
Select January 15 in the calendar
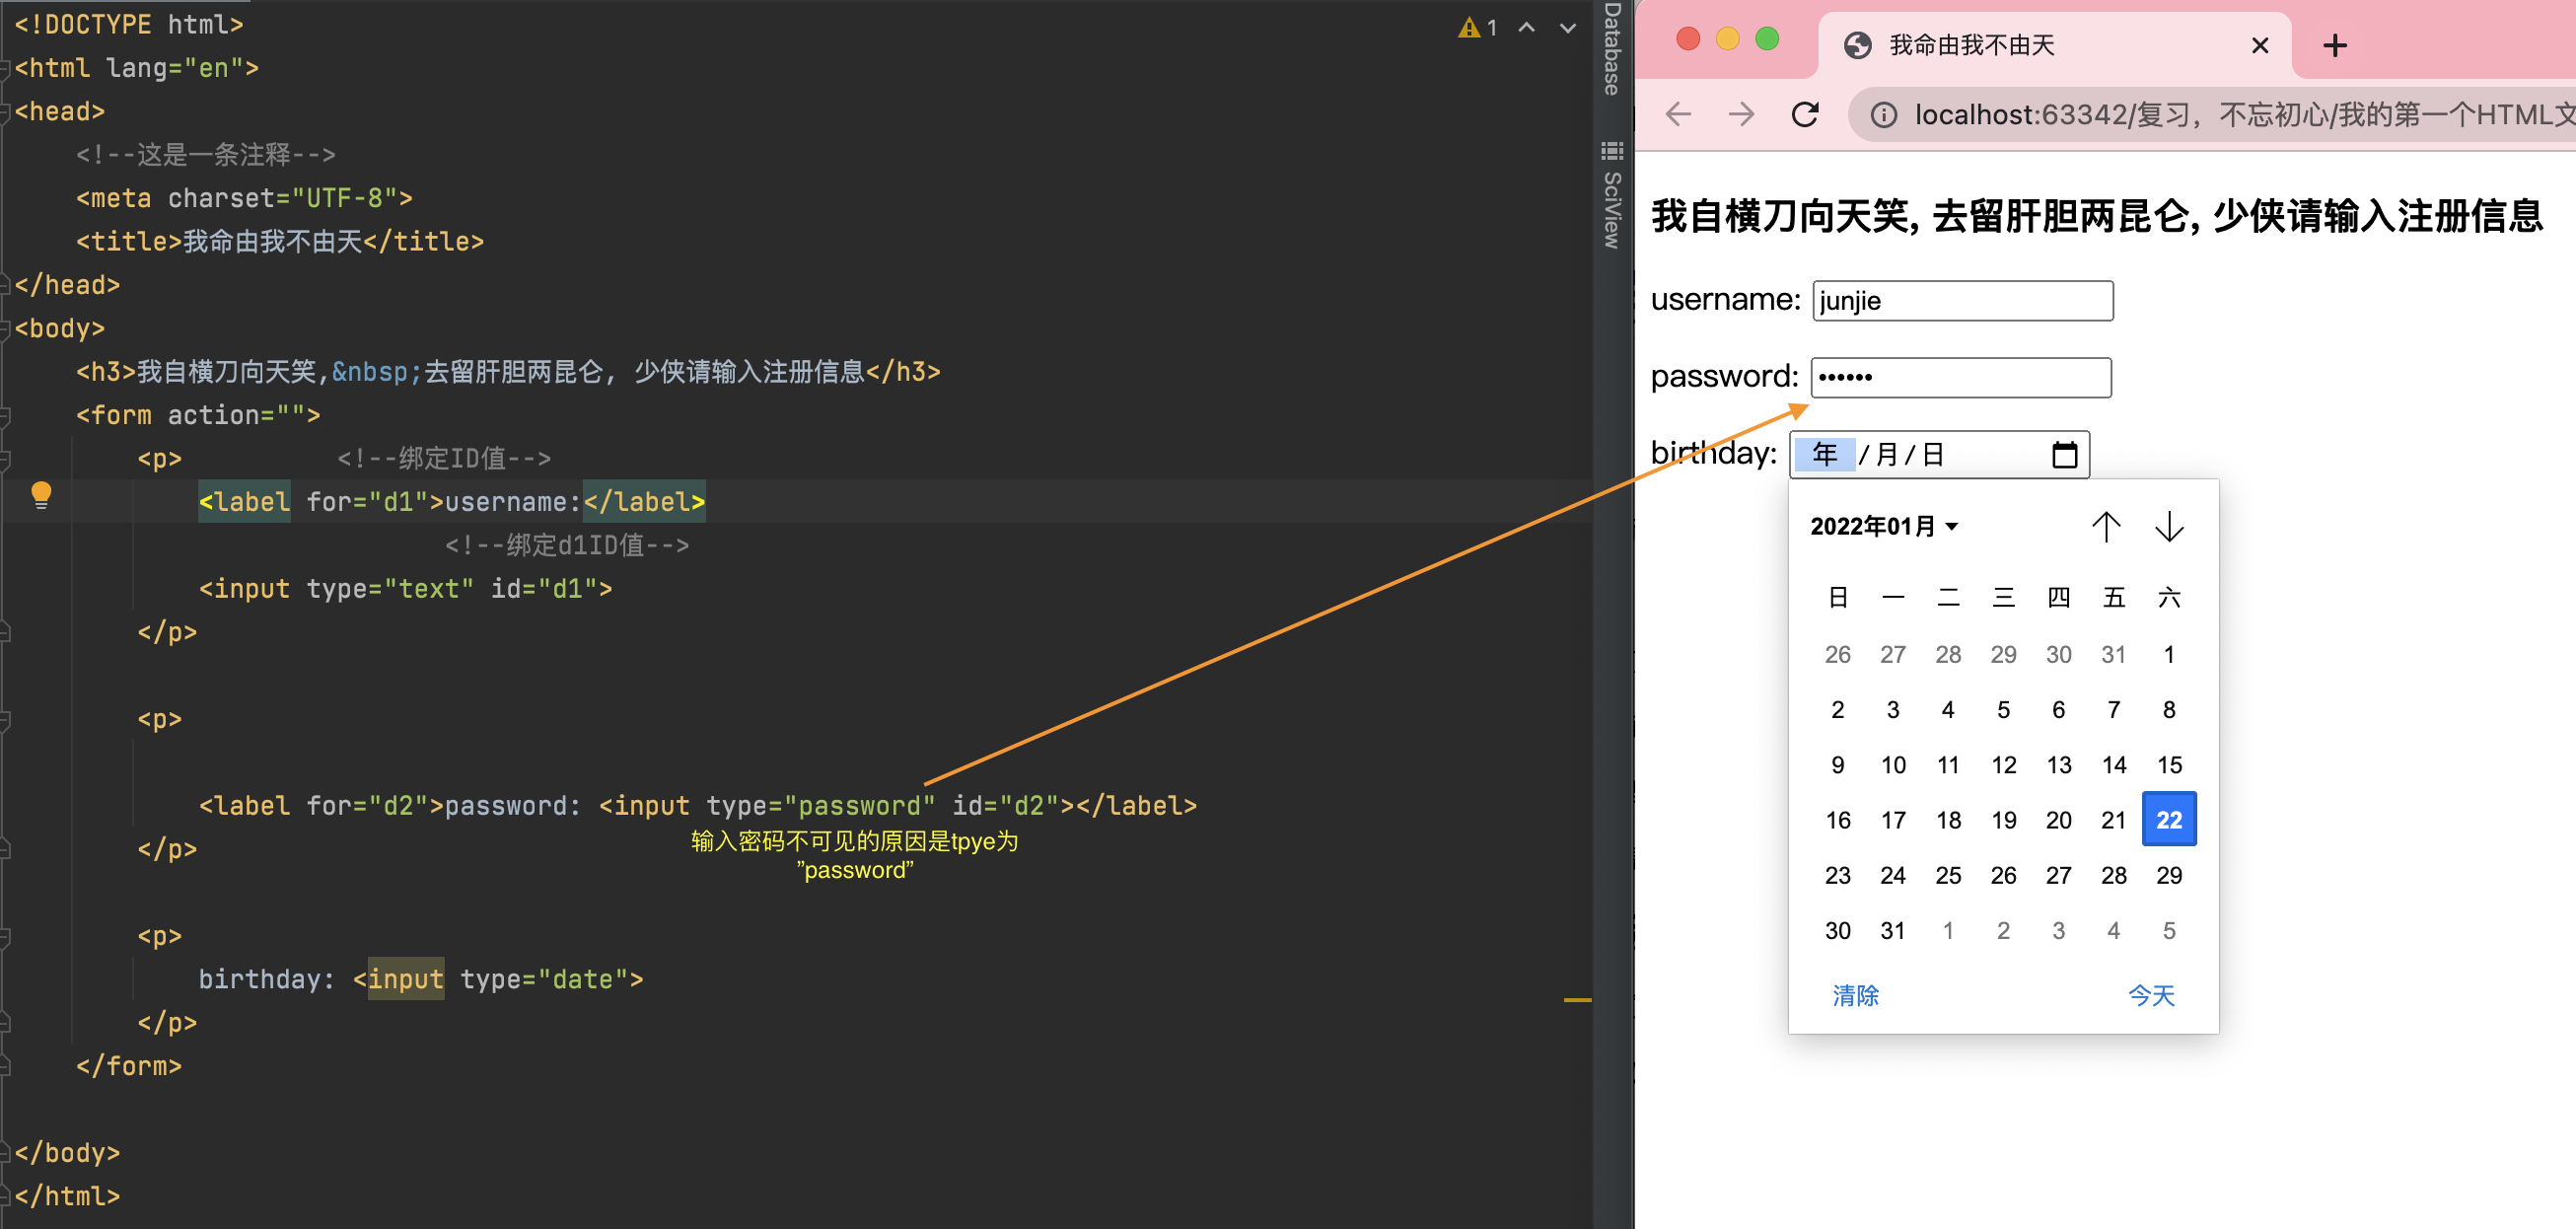tap(2168, 765)
